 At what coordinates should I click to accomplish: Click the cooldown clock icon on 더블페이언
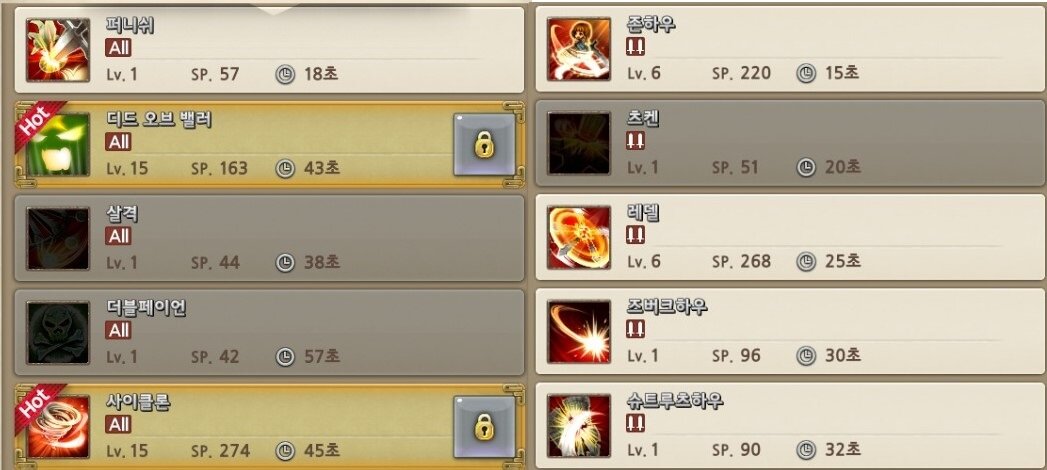[285, 357]
